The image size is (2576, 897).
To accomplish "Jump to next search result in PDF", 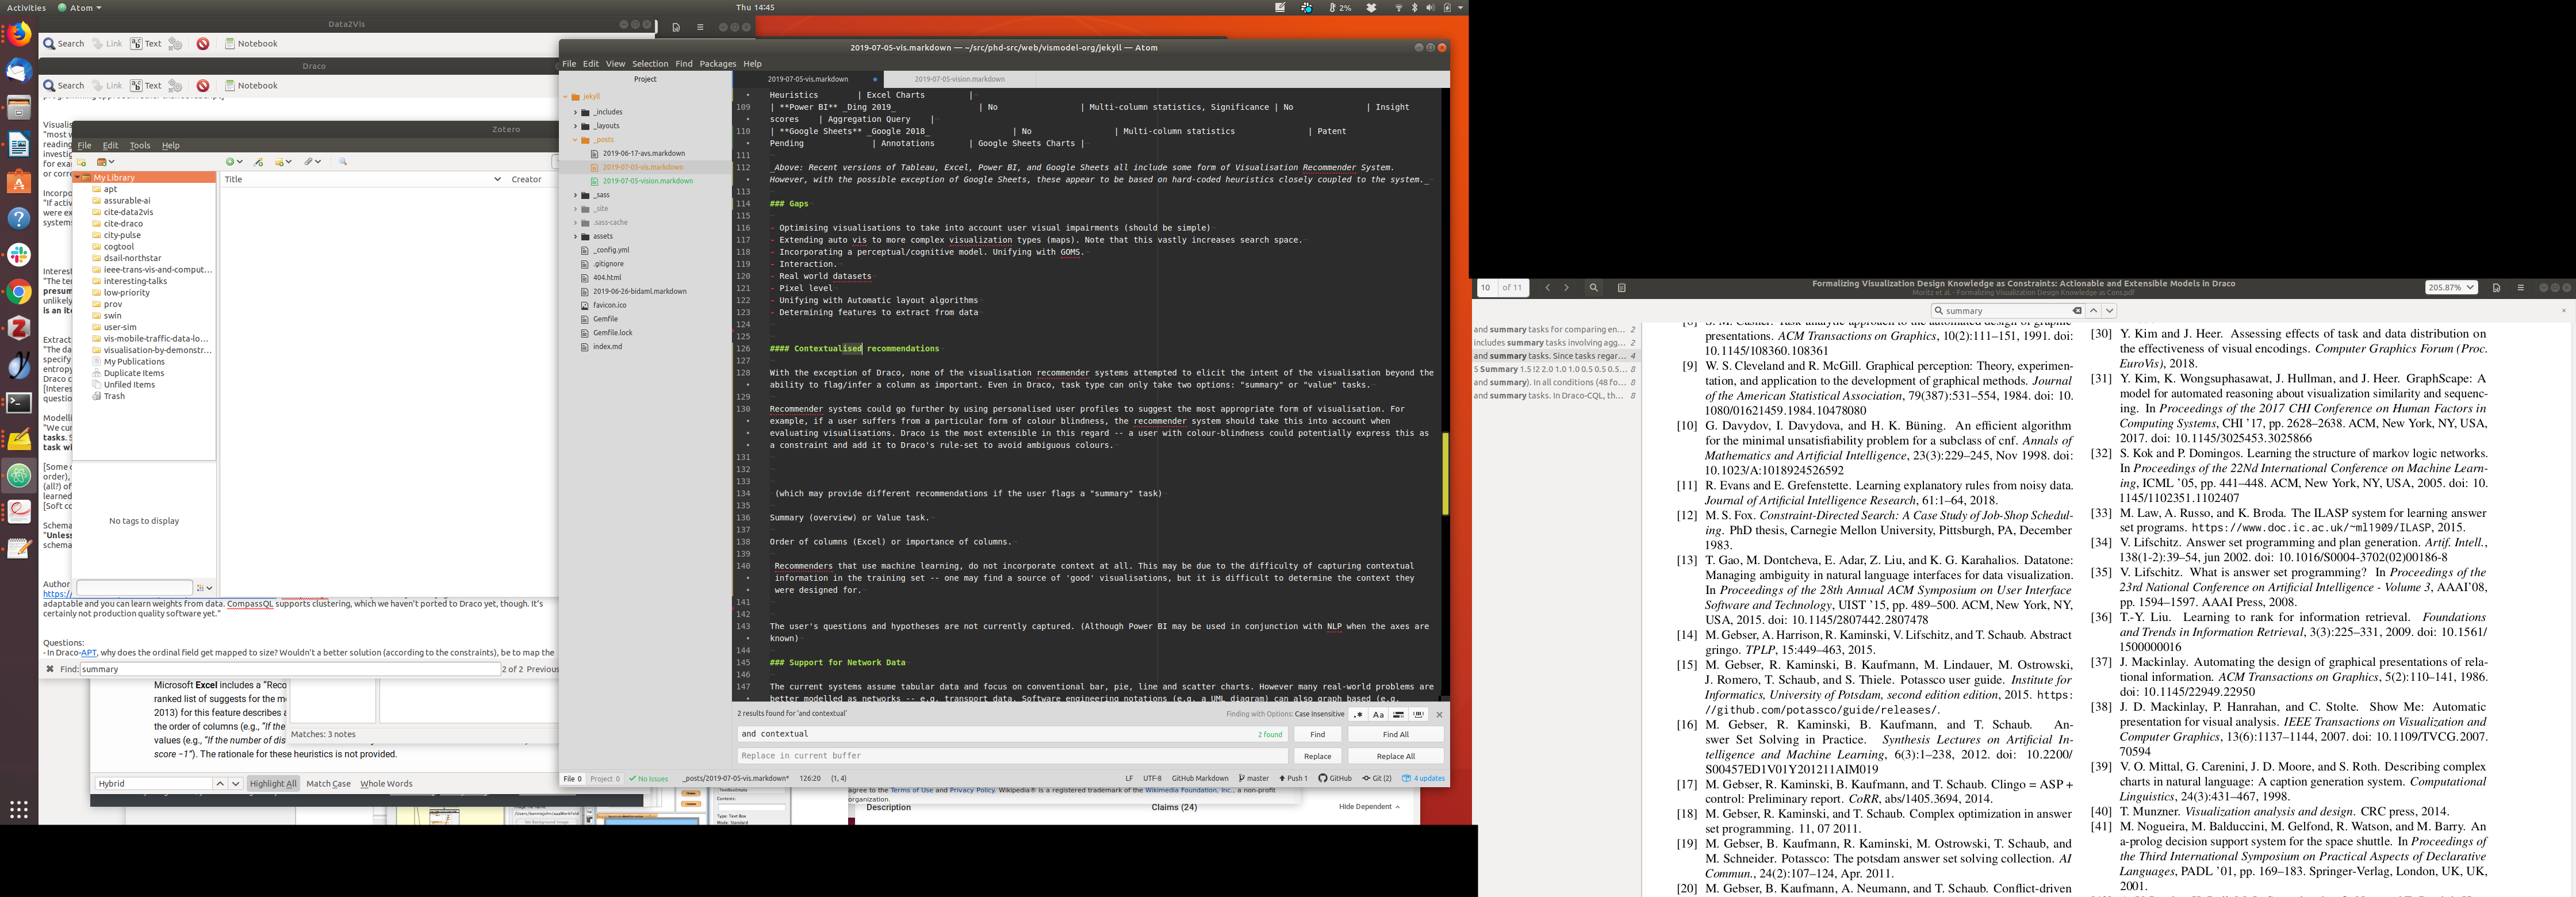I will [2110, 311].
